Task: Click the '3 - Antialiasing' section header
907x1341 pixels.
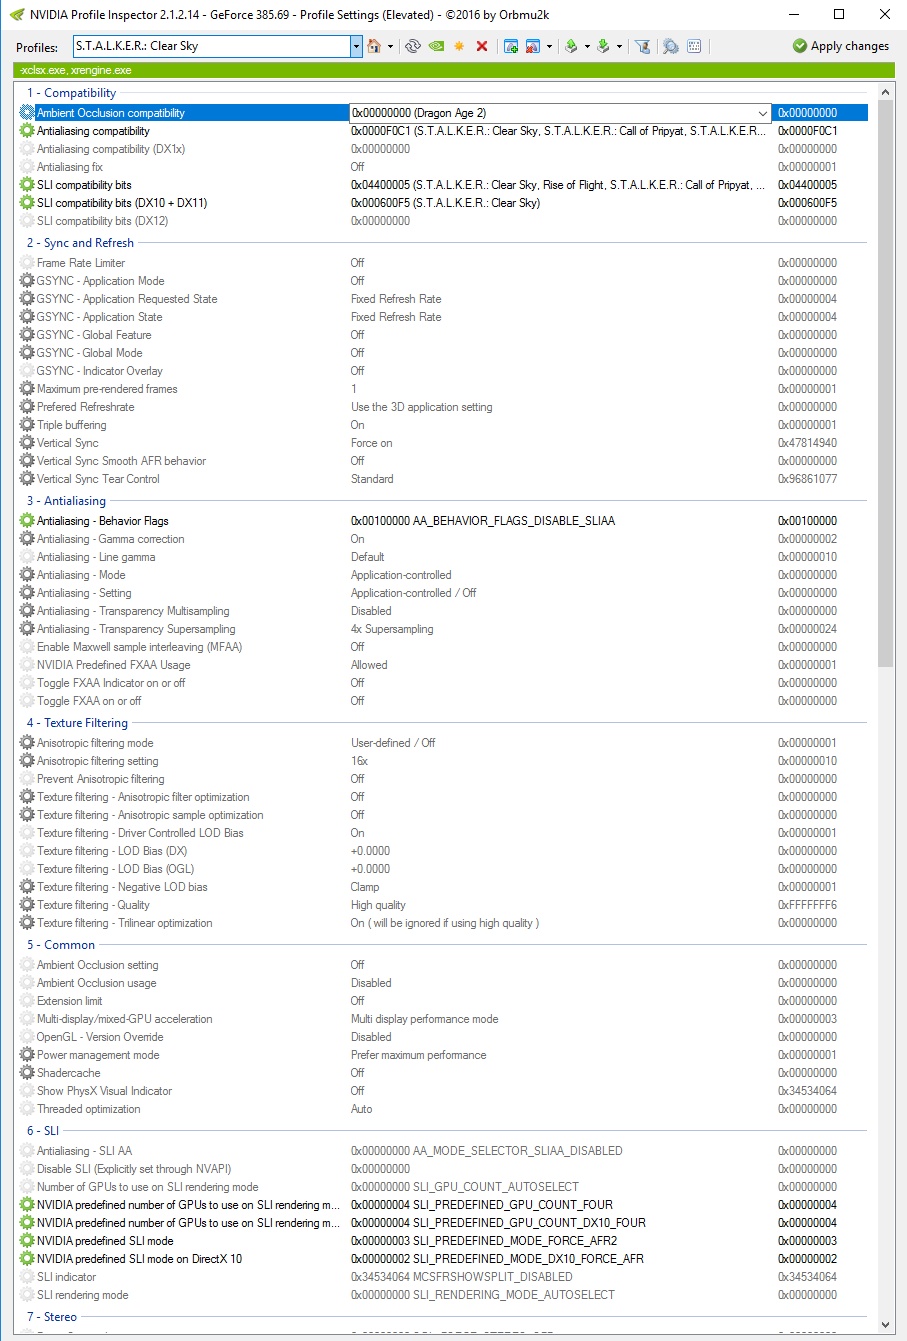Action: 66,501
